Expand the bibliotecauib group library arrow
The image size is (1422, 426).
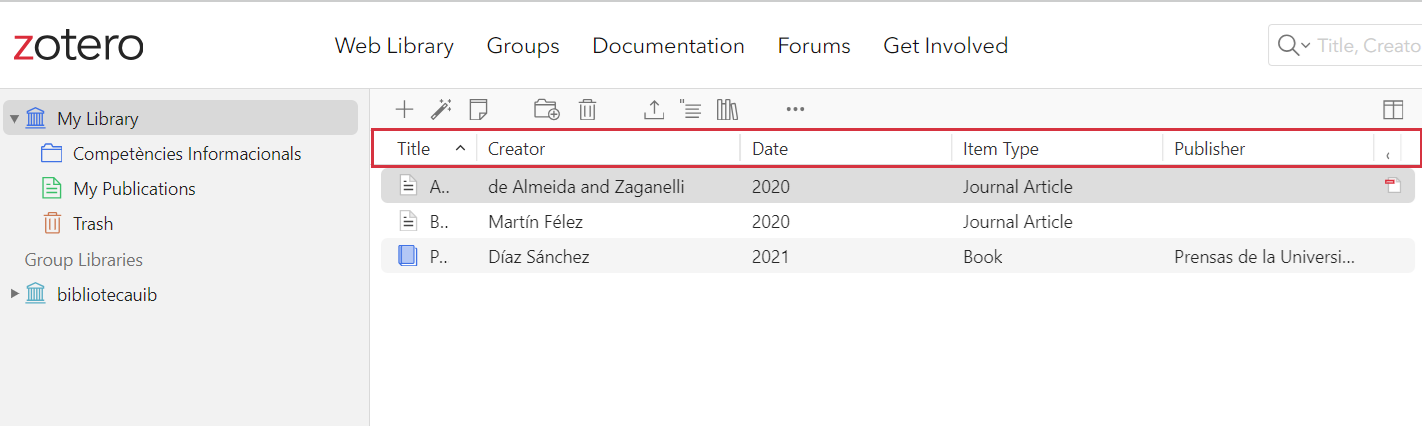click(15, 294)
